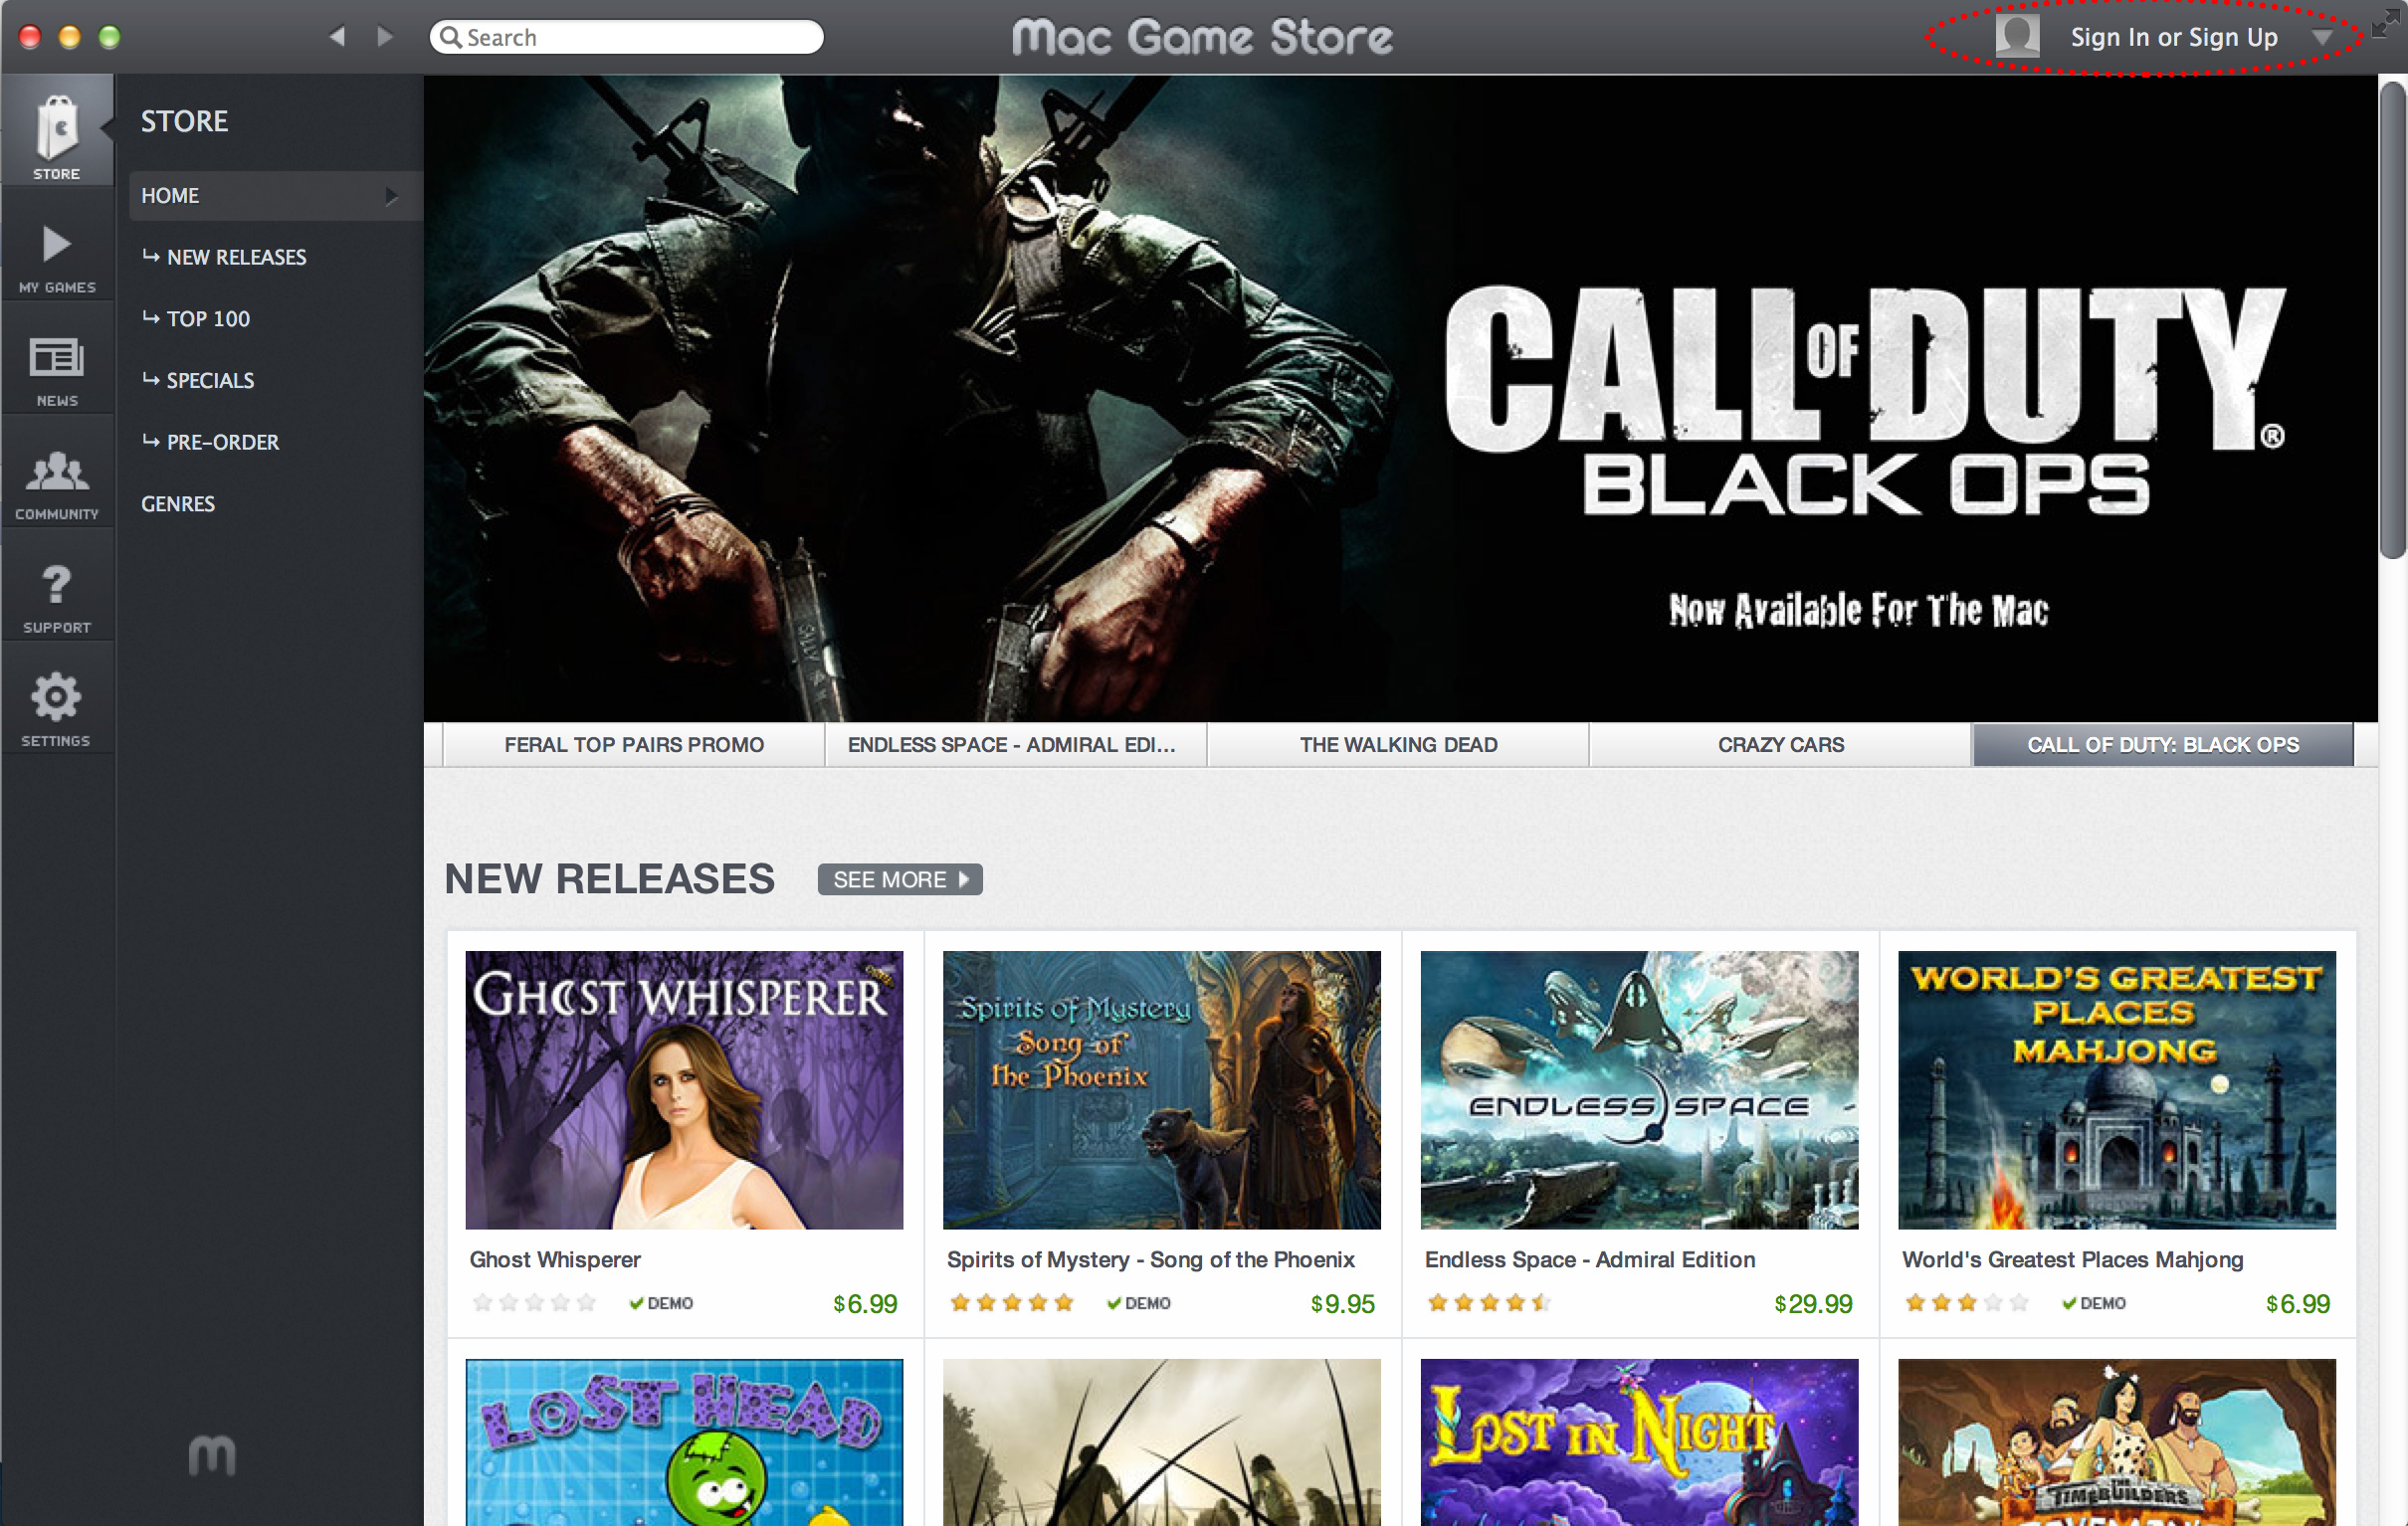The height and width of the screenshot is (1526, 2408).
Task: Open the Settings gear icon
Action: [57, 697]
